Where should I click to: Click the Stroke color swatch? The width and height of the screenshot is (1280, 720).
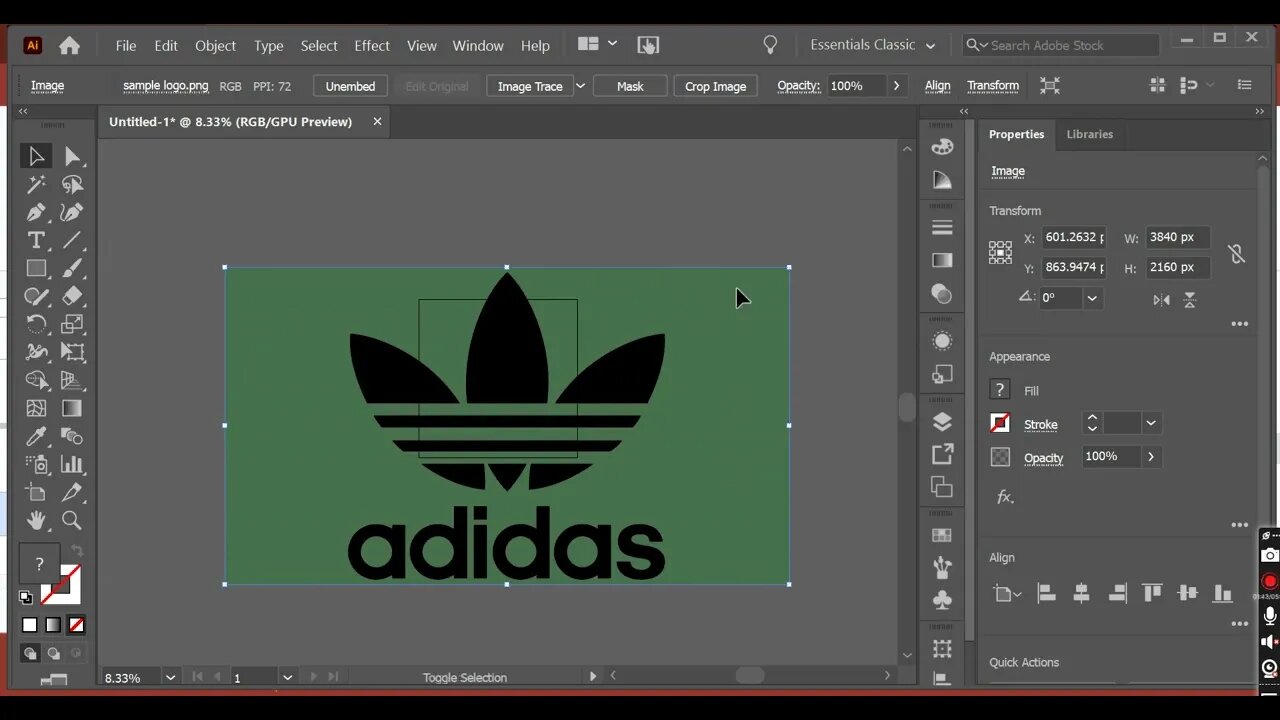1000,424
